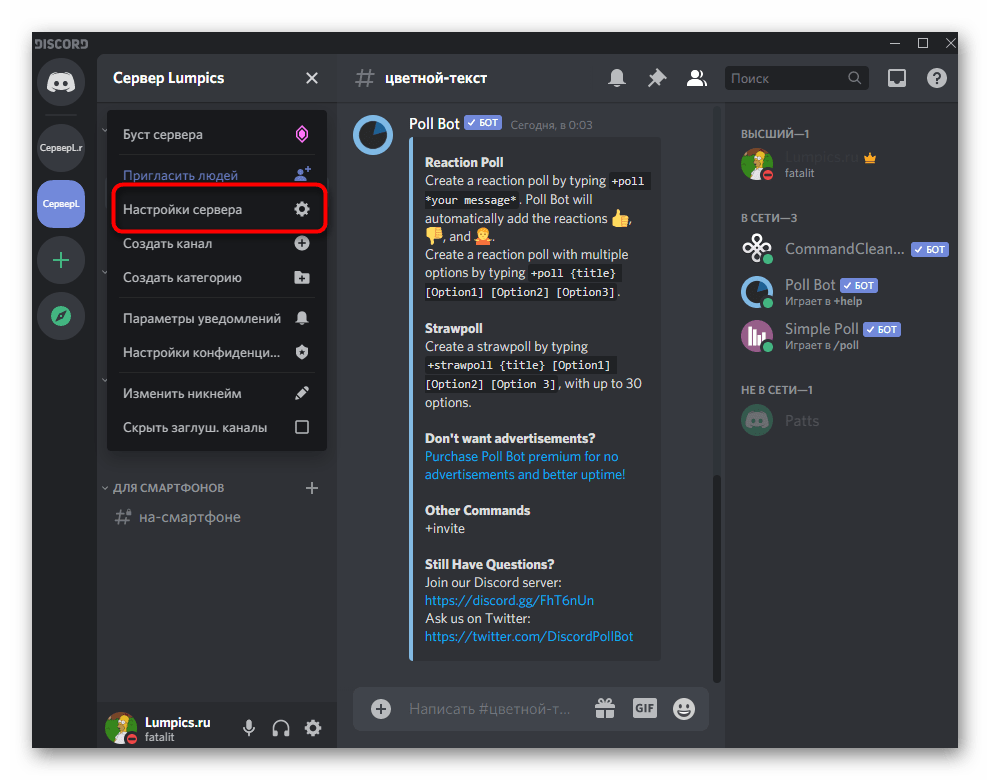Click the attach file plus button

click(x=381, y=709)
